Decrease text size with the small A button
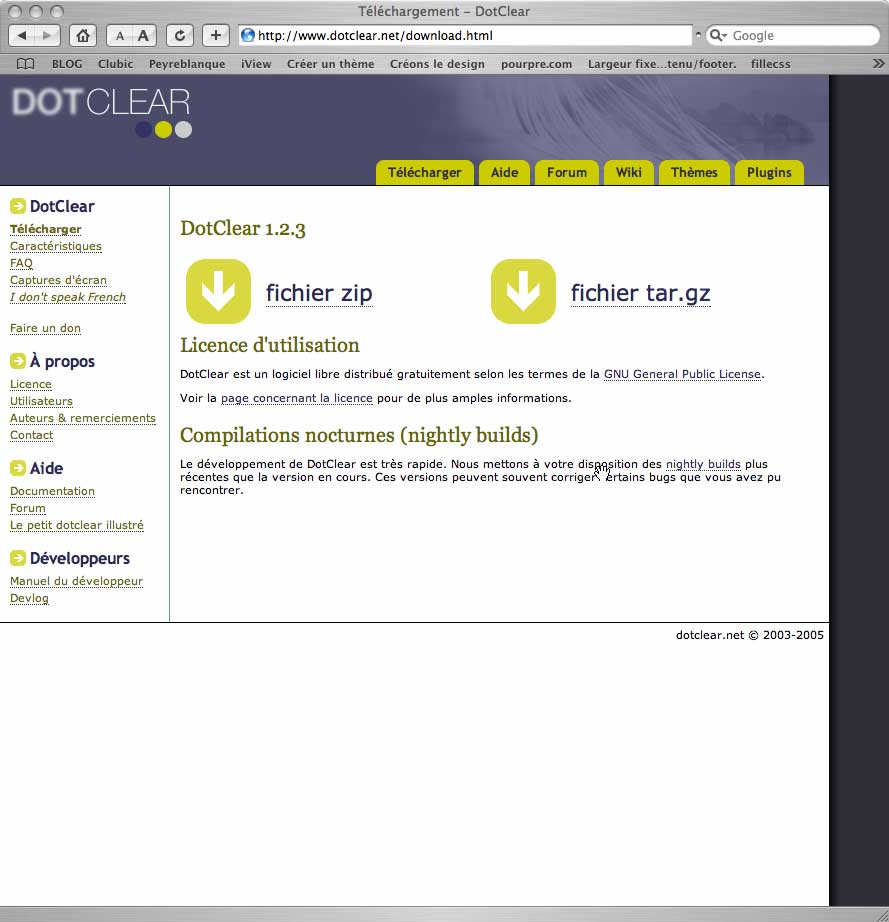Screen dimensions: 889x922 tap(119, 36)
